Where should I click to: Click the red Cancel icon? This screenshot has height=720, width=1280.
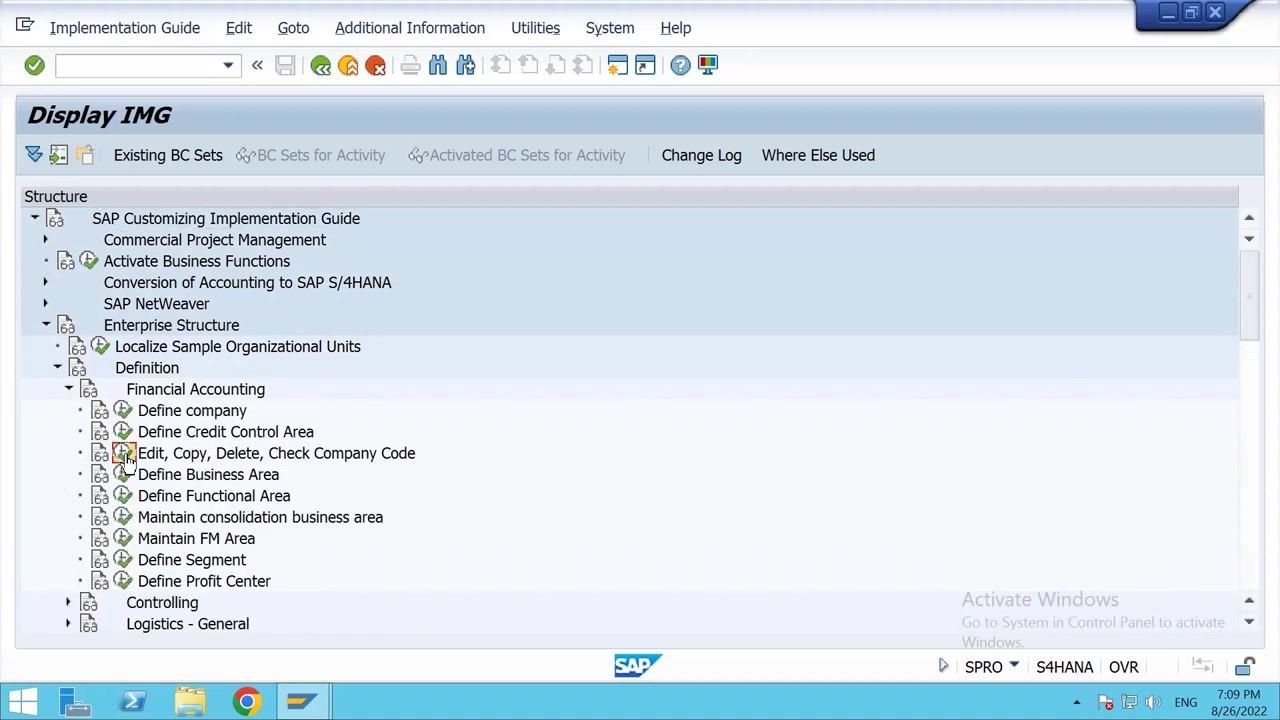click(376, 65)
